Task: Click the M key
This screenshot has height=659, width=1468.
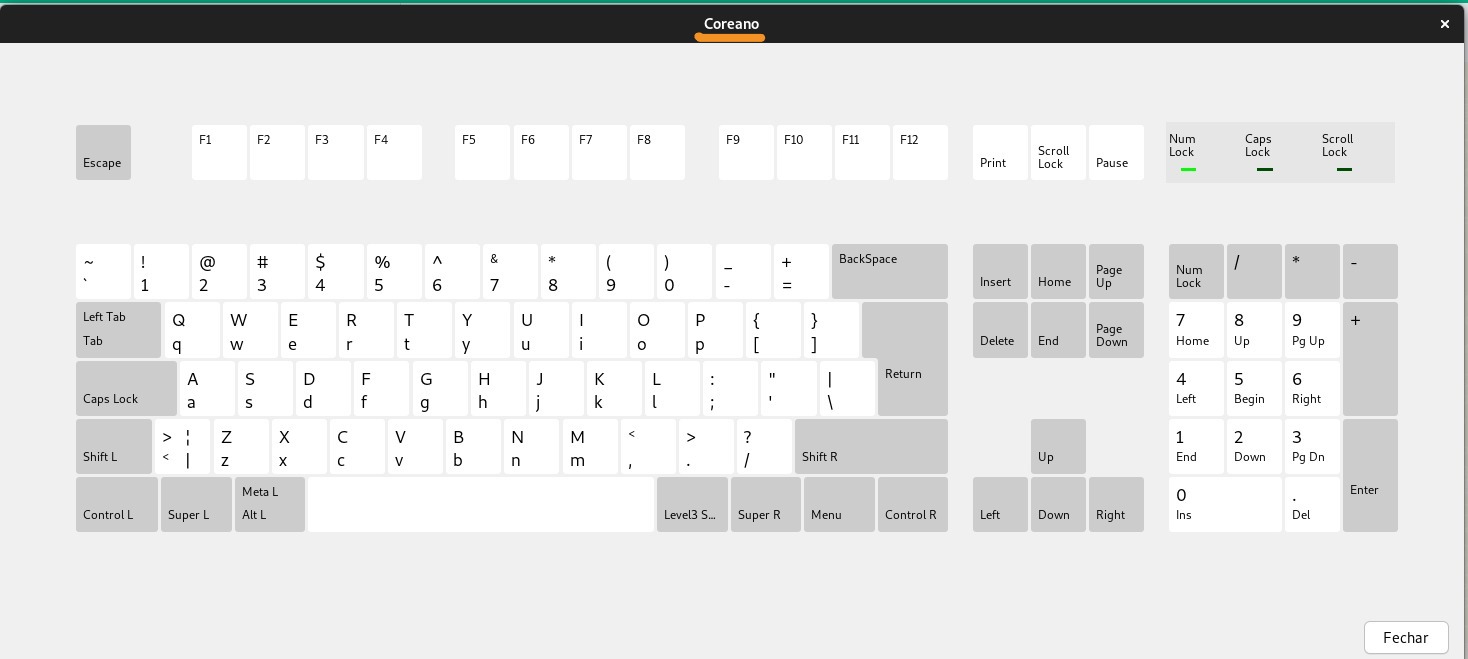Action: coord(589,446)
